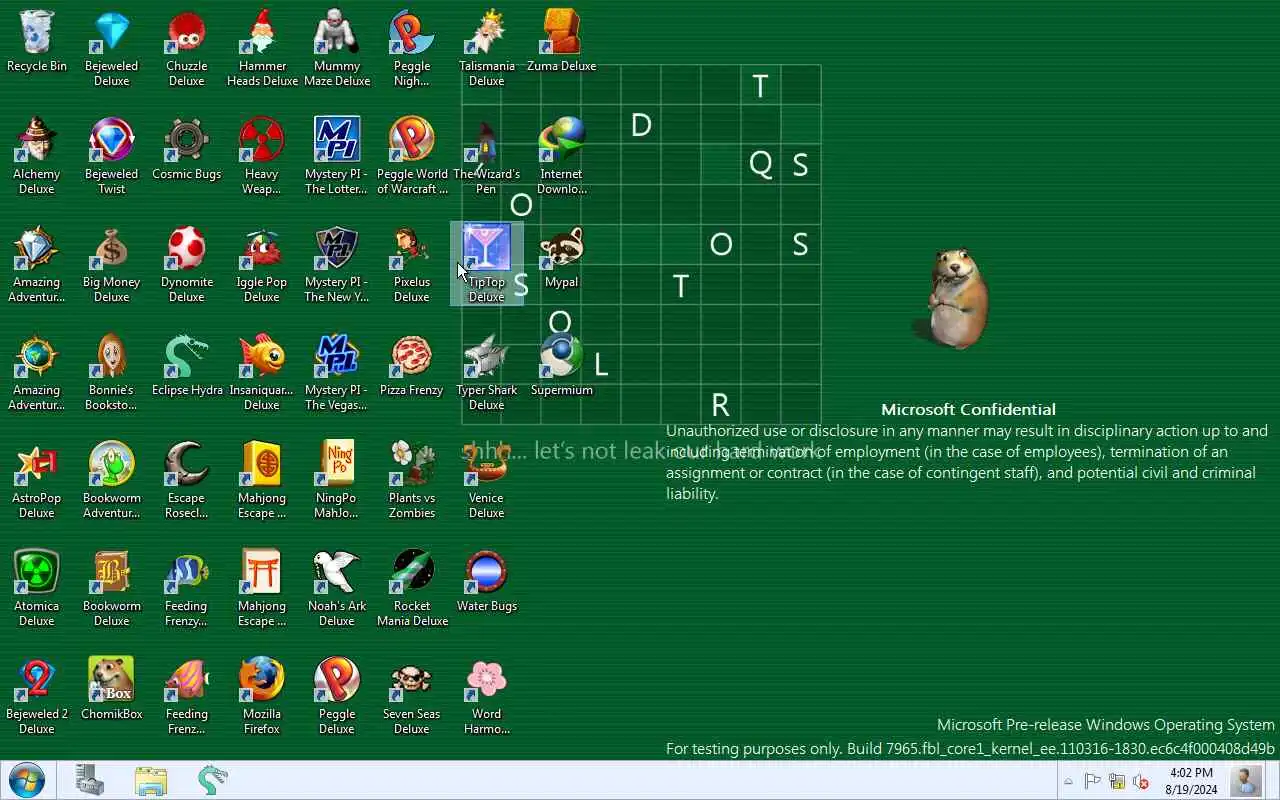Viewport: 1280px width, 800px height.
Task: Open the Heavy Weapon radiation icon
Action: tap(262, 156)
